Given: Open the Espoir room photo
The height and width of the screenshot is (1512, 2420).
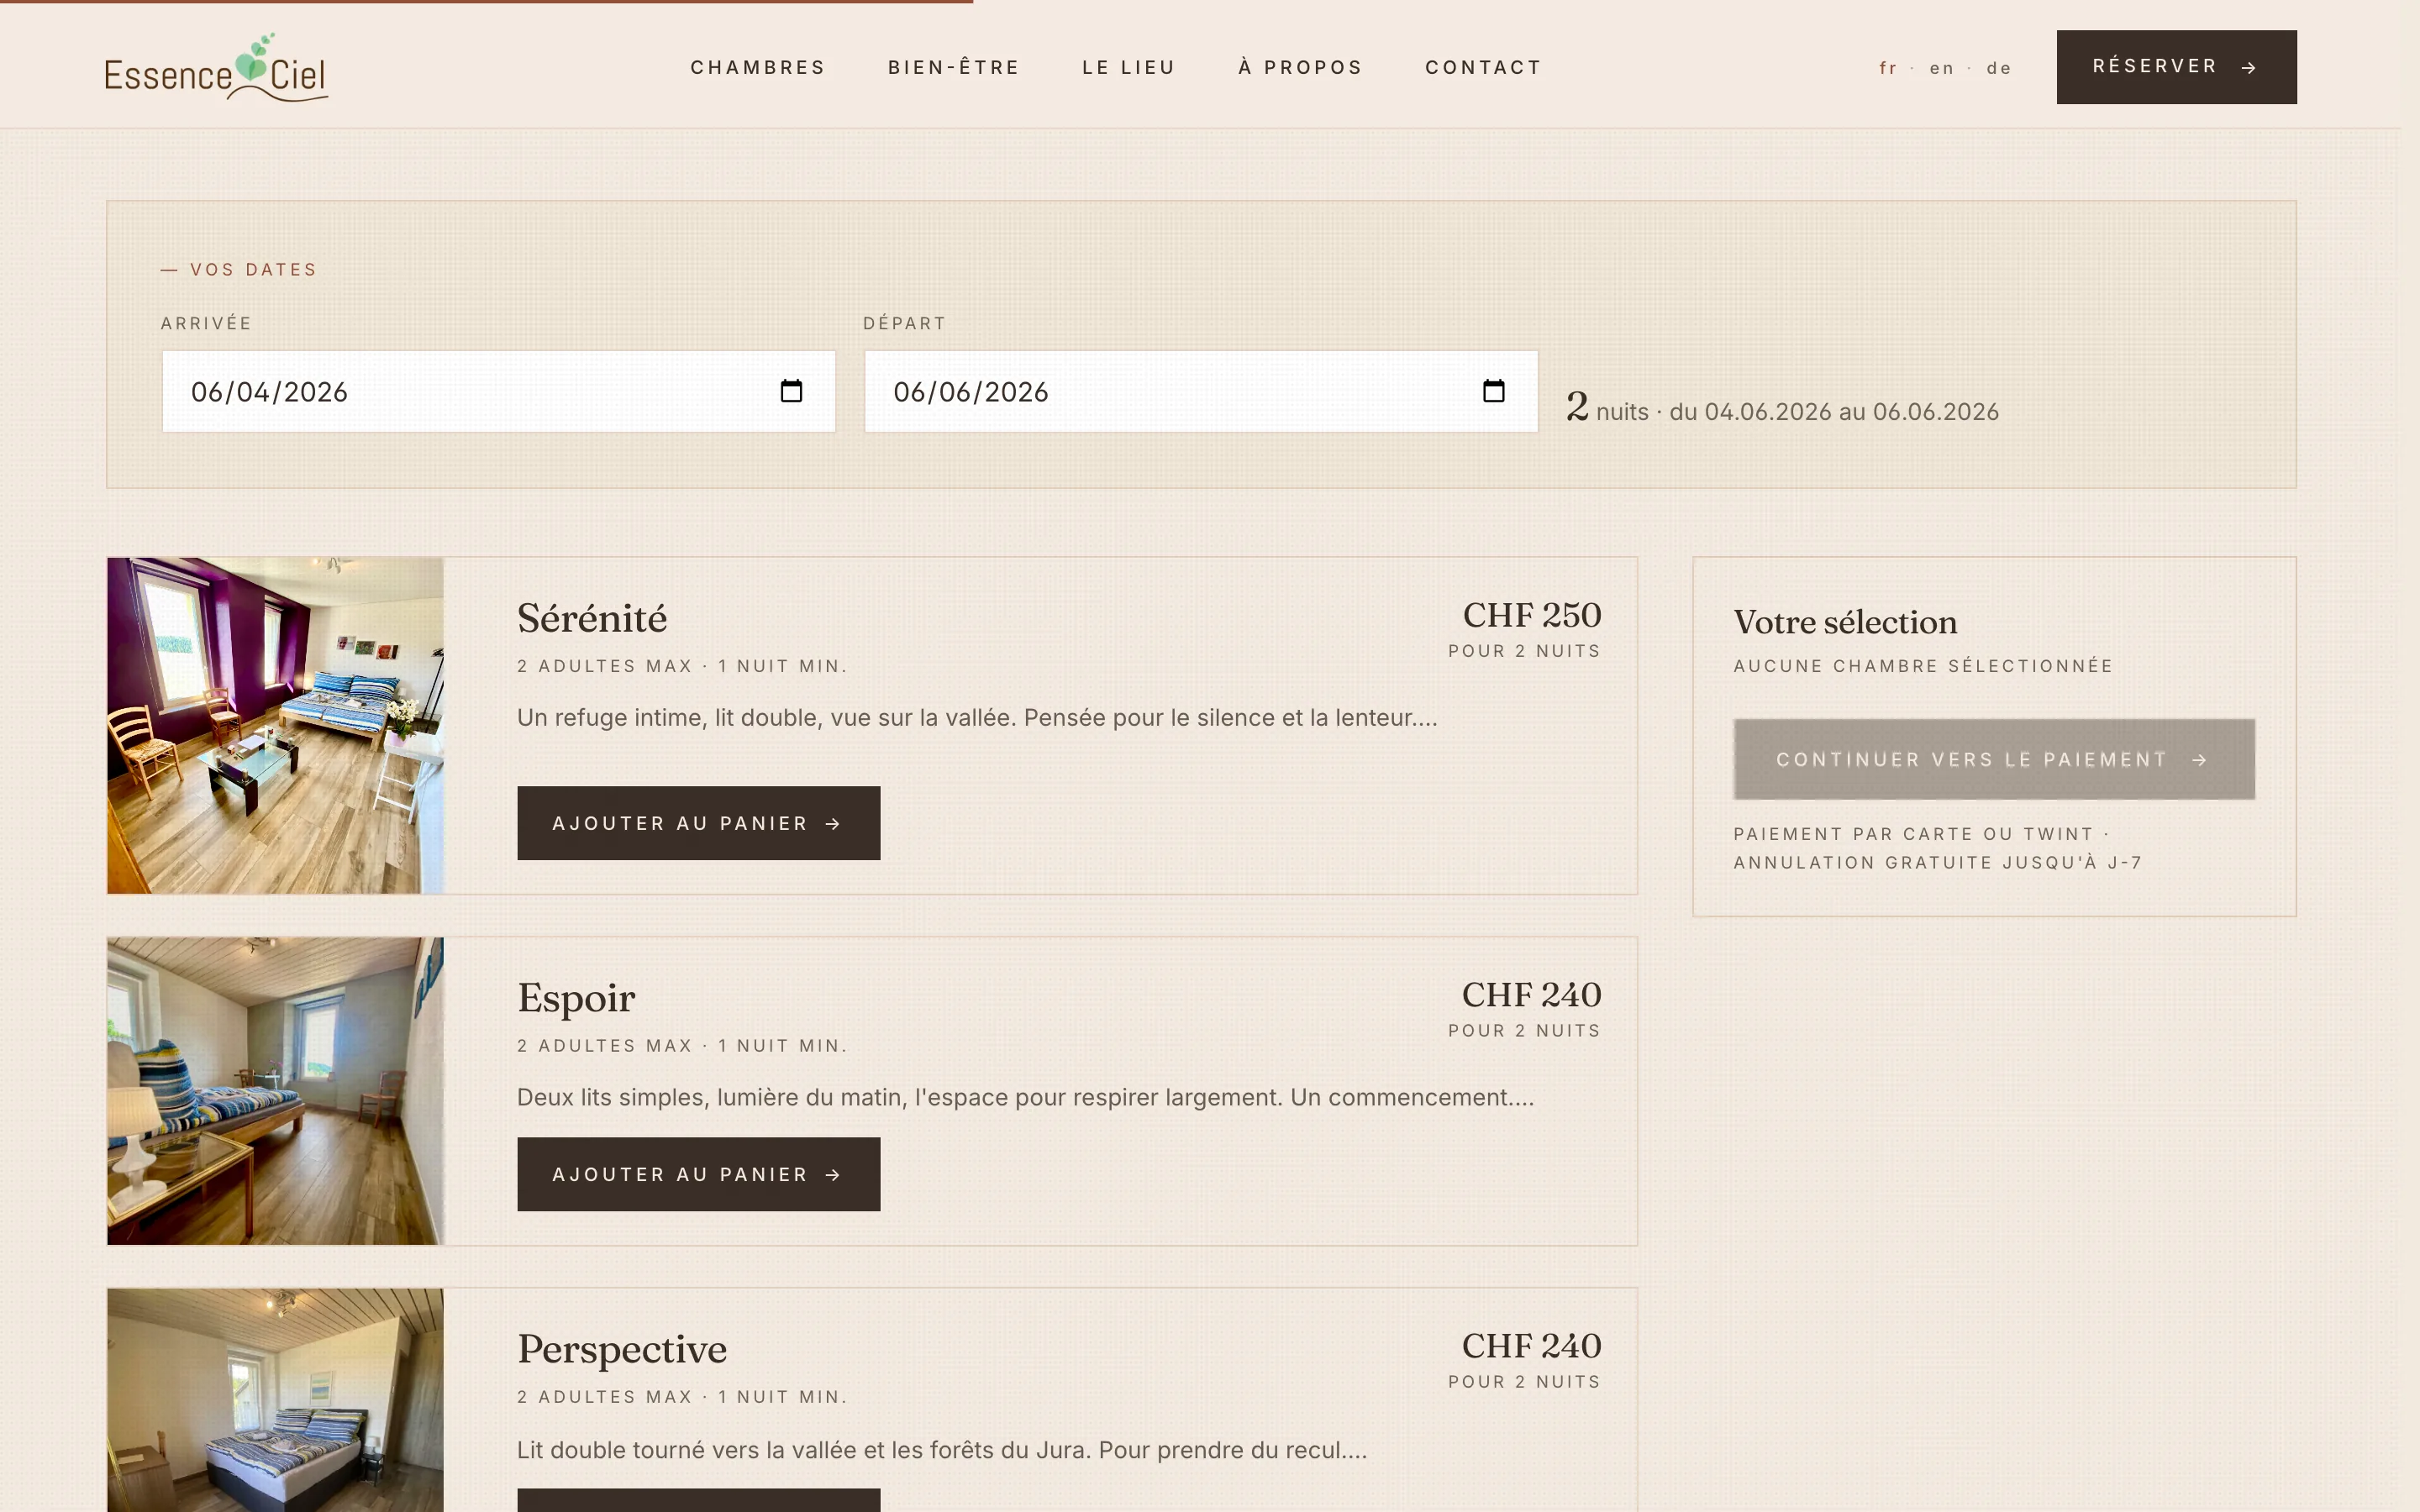Looking at the screenshot, I should [x=275, y=1091].
